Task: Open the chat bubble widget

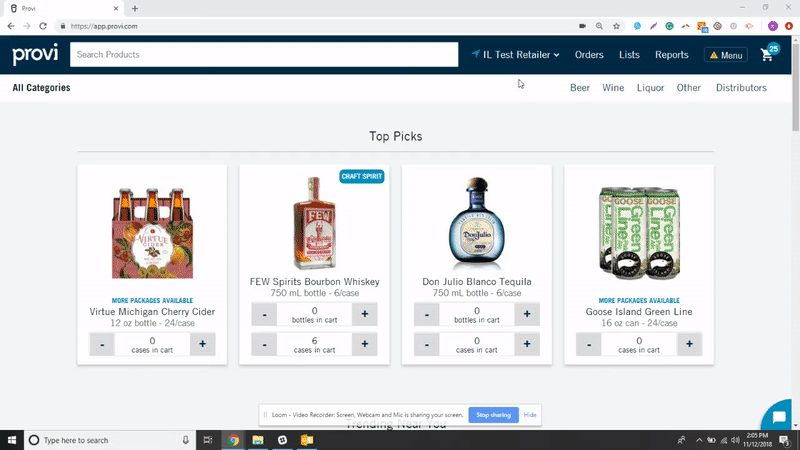Action: [779, 417]
